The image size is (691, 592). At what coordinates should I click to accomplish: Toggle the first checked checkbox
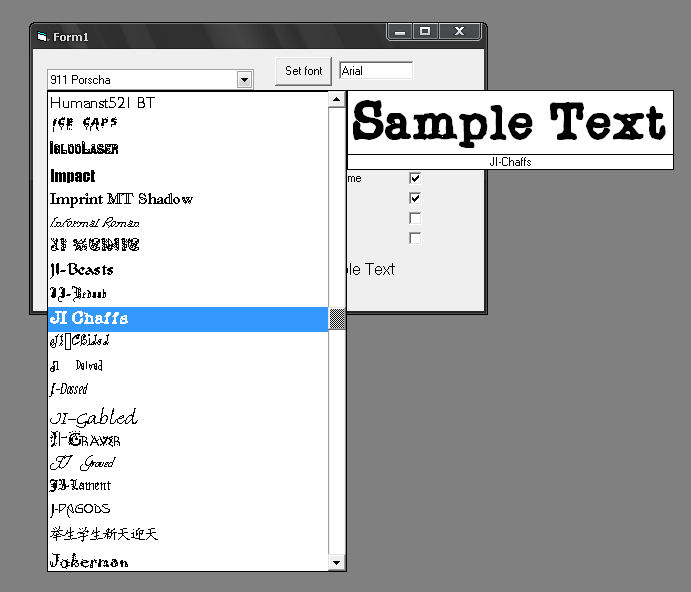[415, 178]
